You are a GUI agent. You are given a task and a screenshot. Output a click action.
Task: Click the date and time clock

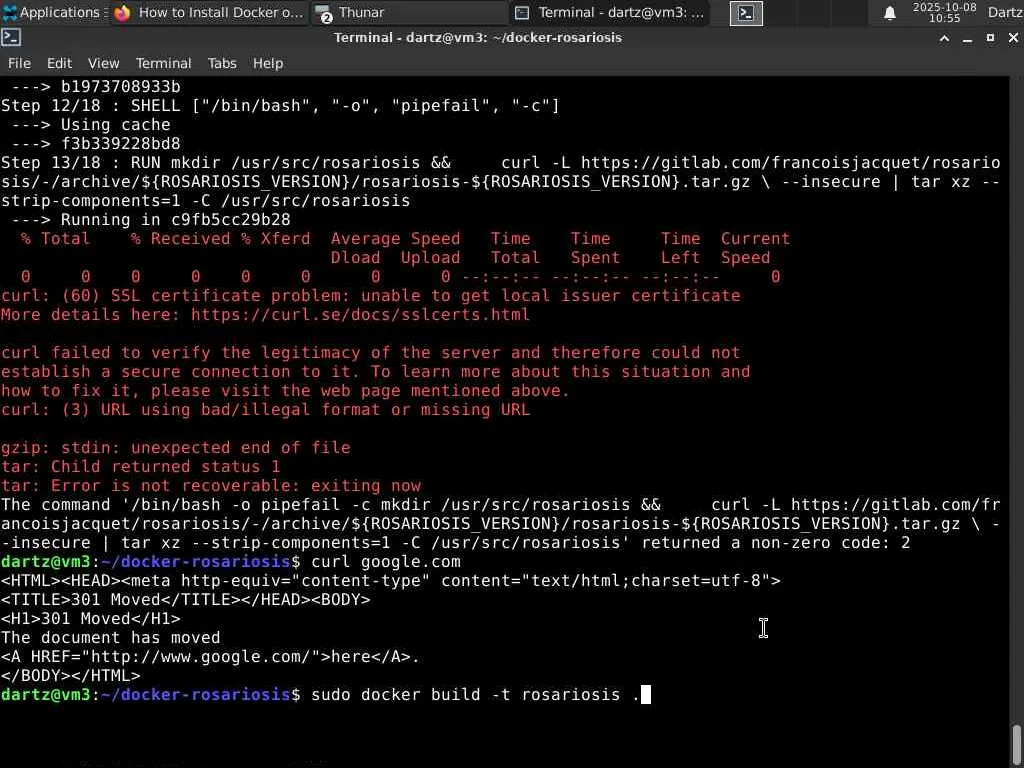click(x=944, y=12)
